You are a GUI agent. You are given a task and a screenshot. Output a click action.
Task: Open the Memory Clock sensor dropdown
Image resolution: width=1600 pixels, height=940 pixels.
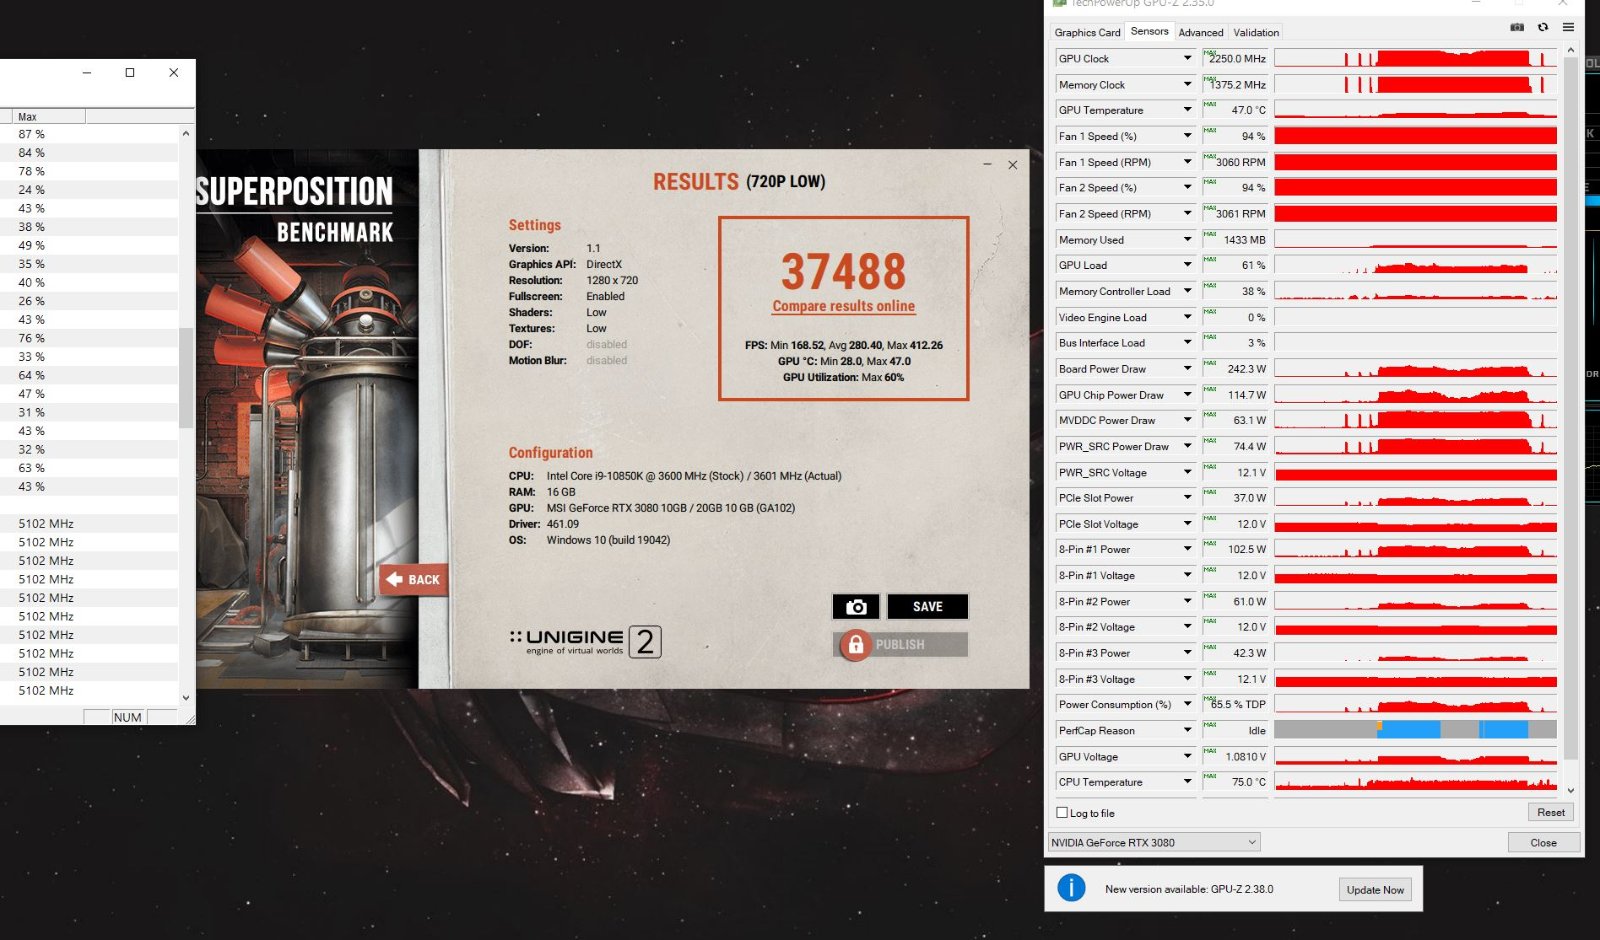pyautogui.click(x=1187, y=84)
